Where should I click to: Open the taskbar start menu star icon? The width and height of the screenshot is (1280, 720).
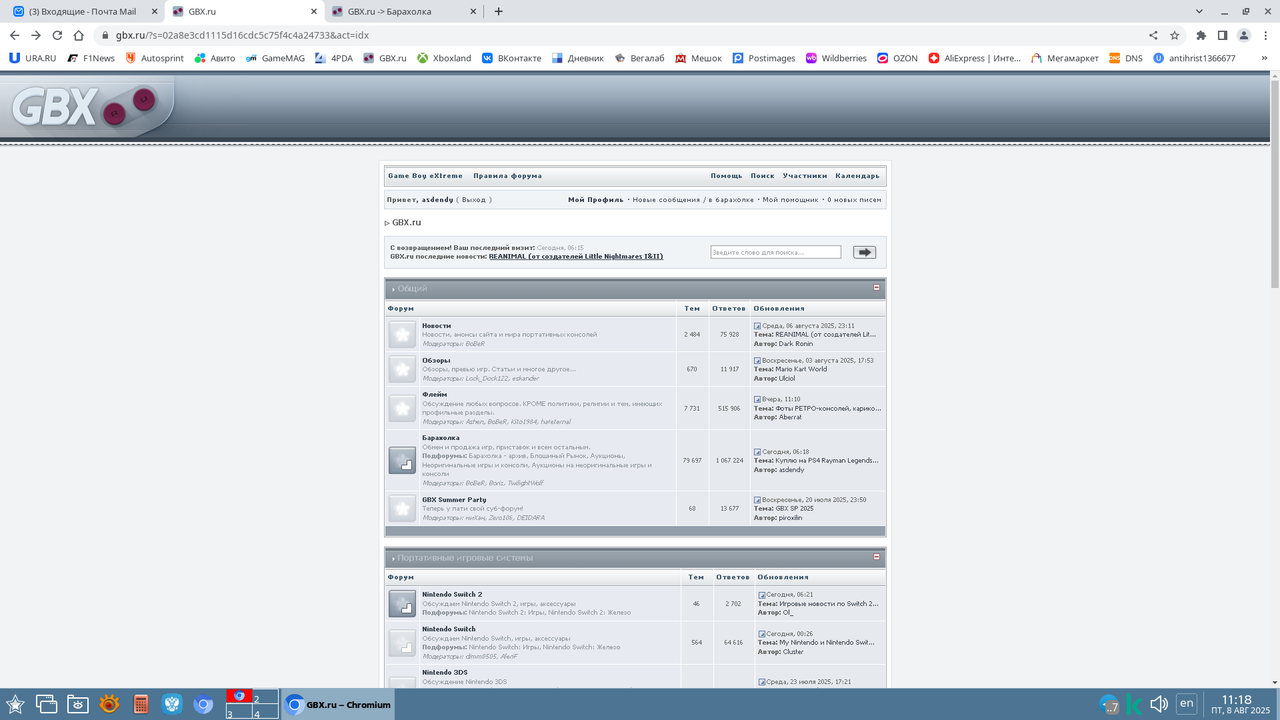click(x=15, y=704)
